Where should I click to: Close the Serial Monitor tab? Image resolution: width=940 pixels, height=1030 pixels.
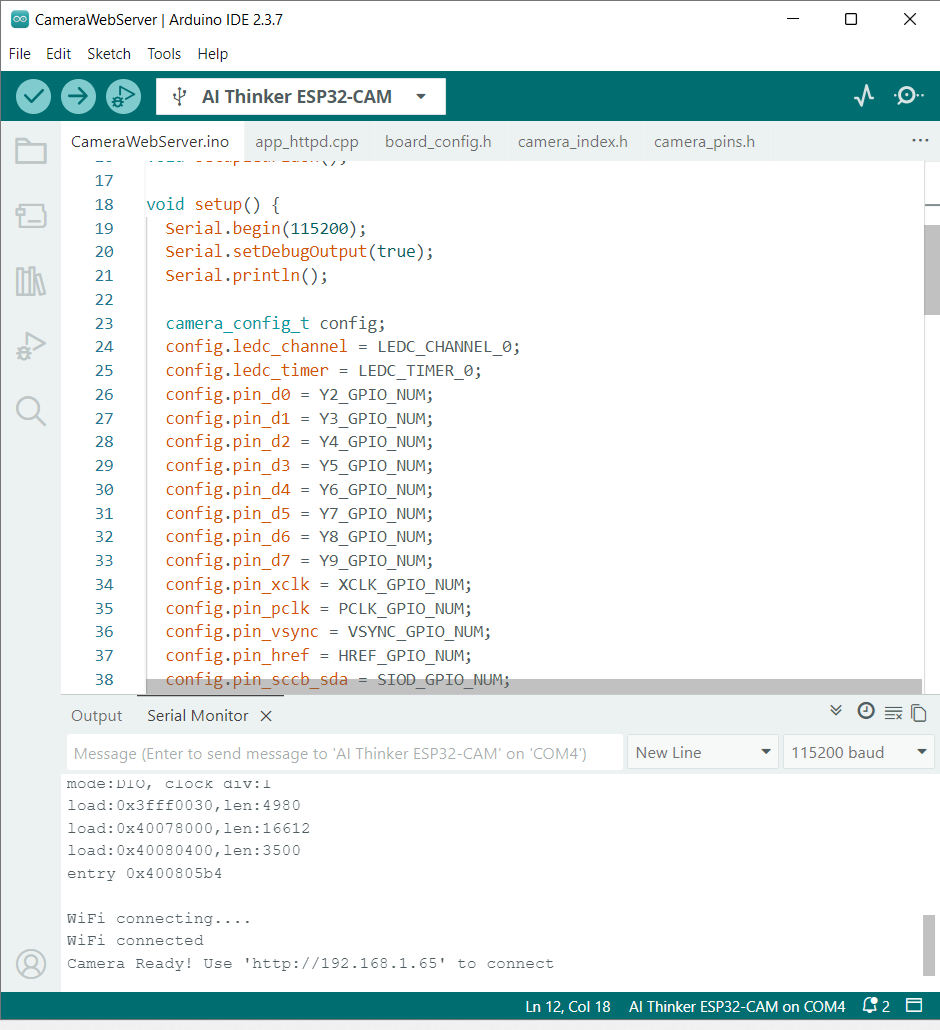266,716
